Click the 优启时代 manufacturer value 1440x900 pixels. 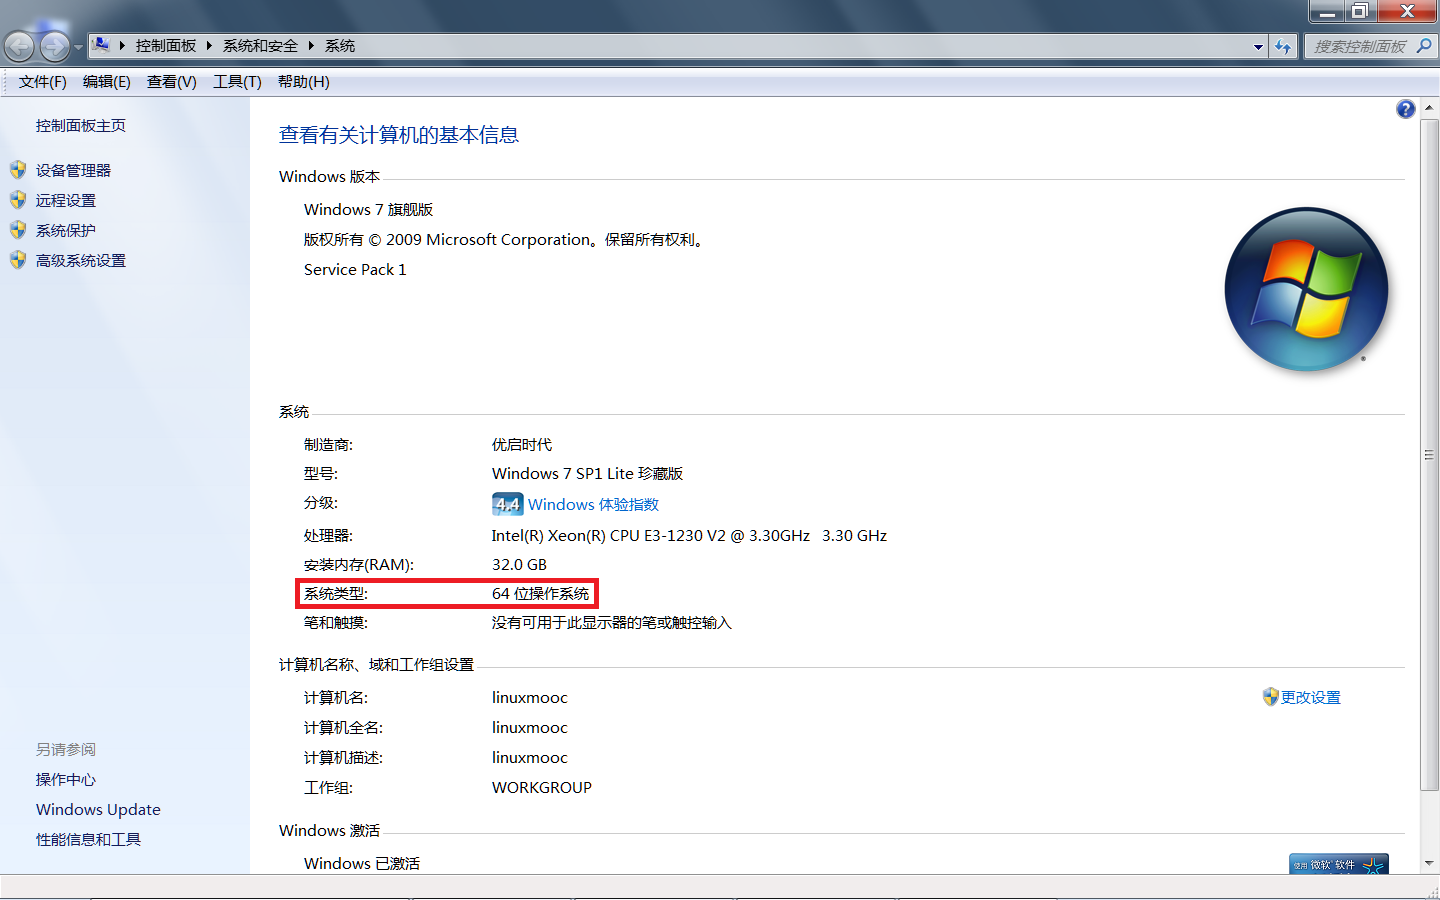pos(521,445)
